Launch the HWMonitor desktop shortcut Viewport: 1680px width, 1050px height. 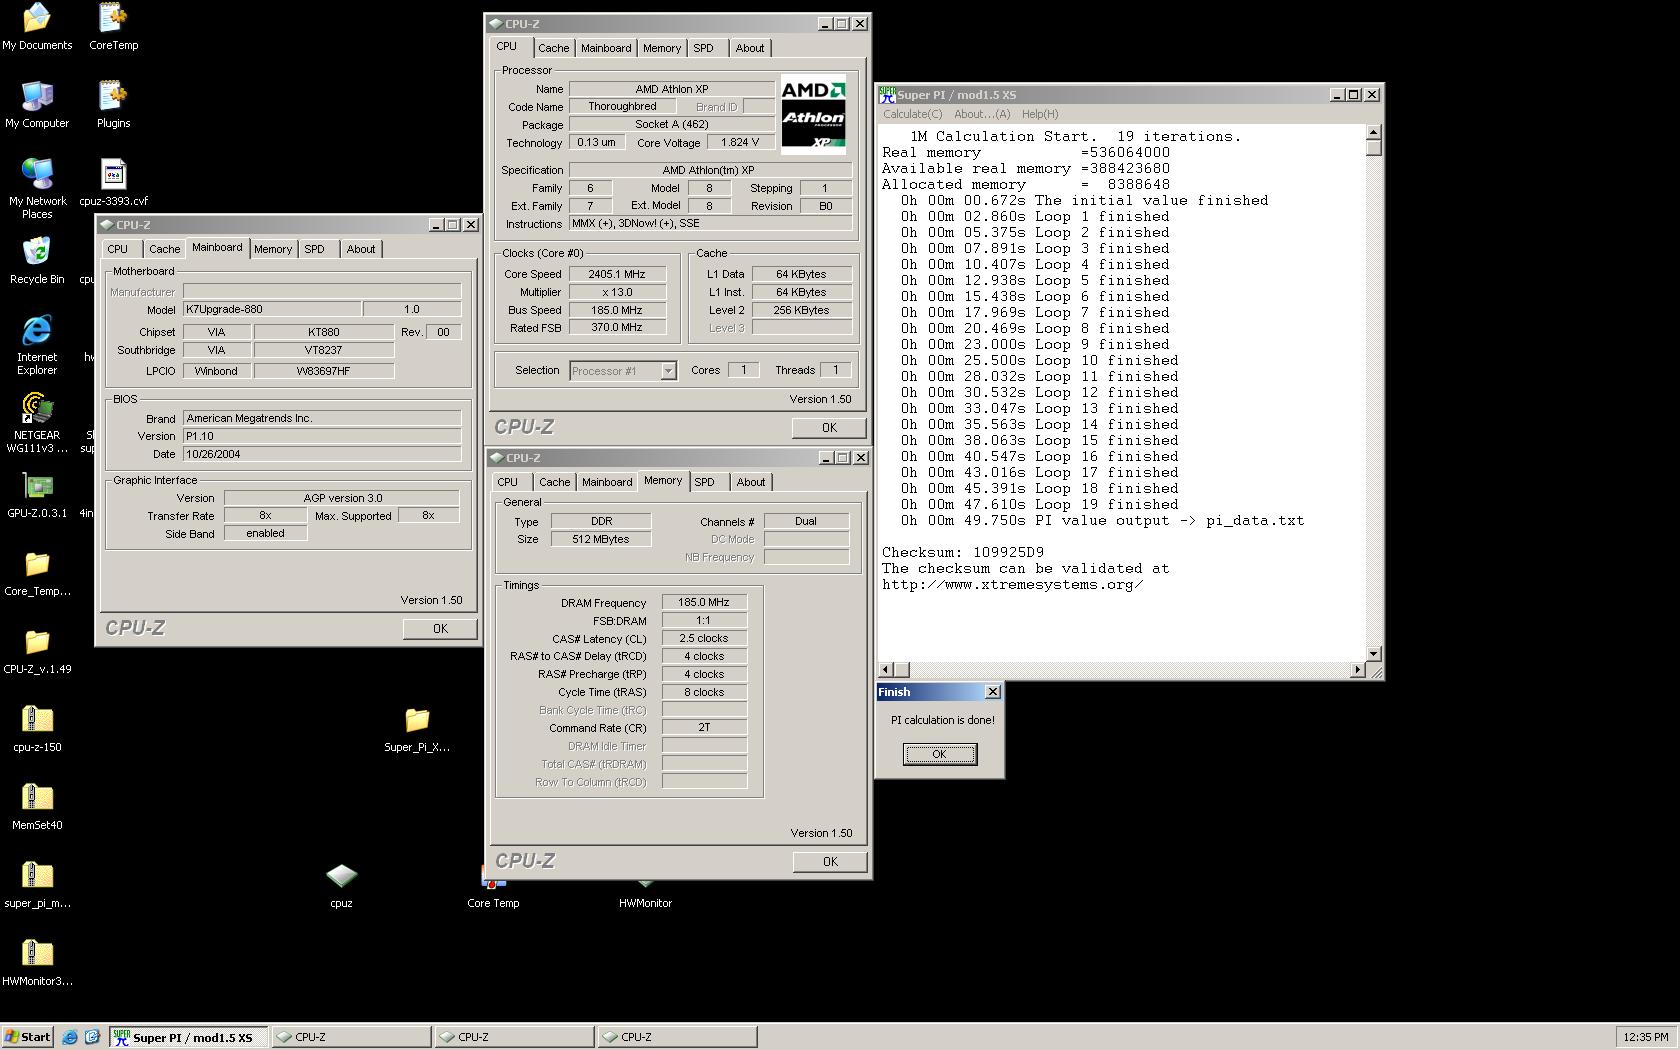click(645, 896)
